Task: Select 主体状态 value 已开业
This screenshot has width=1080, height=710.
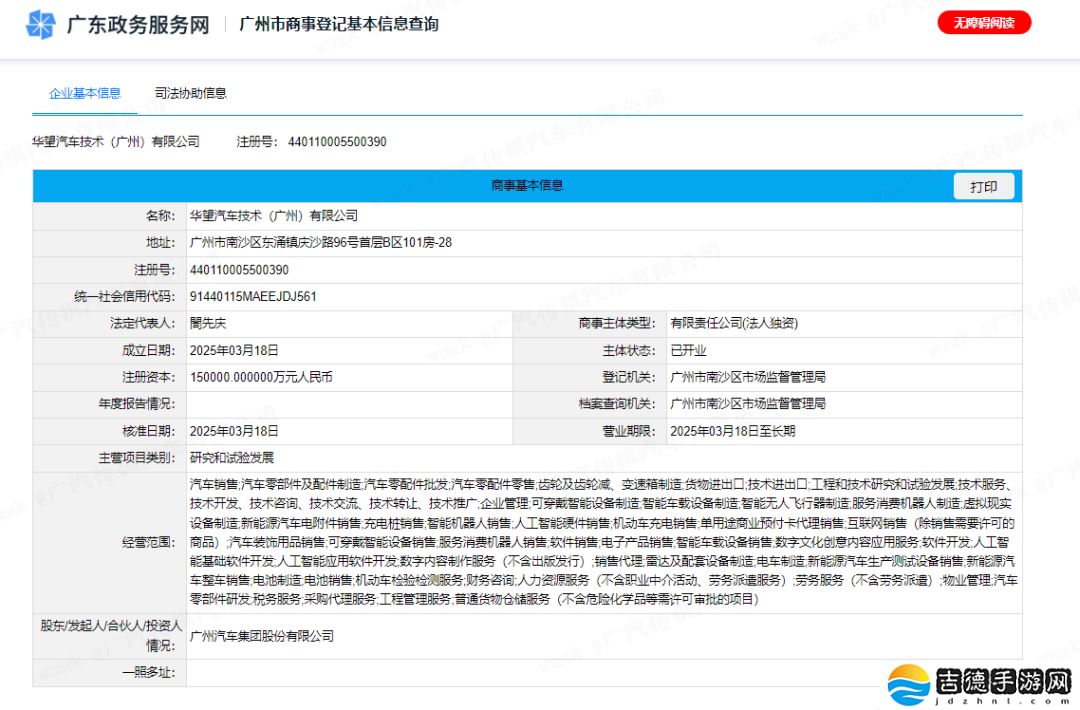Action: 688,351
